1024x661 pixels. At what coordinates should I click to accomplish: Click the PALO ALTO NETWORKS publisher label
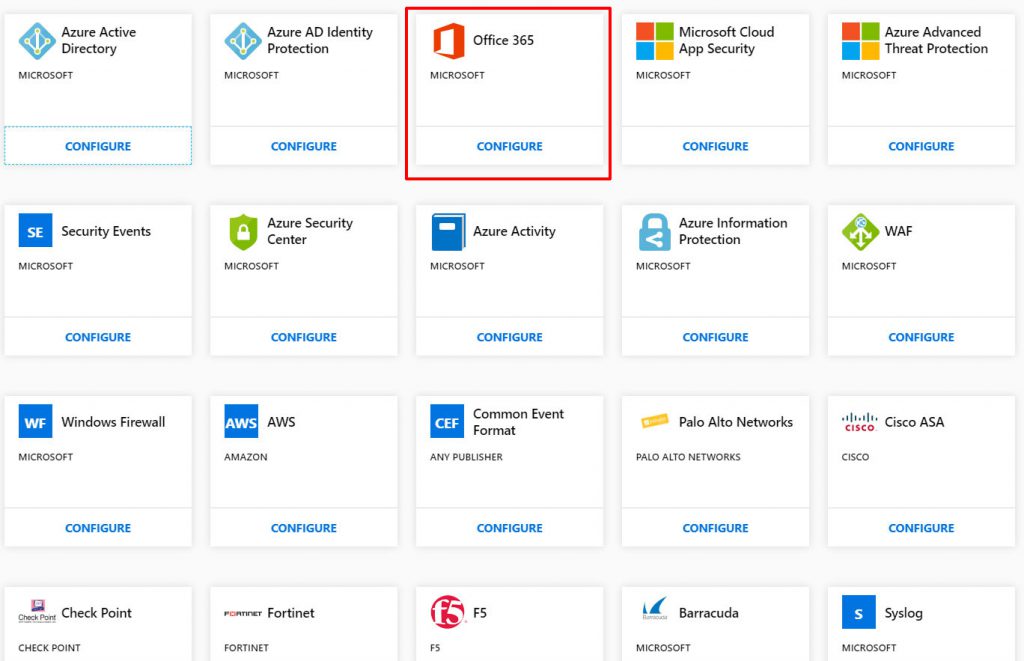pos(688,457)
